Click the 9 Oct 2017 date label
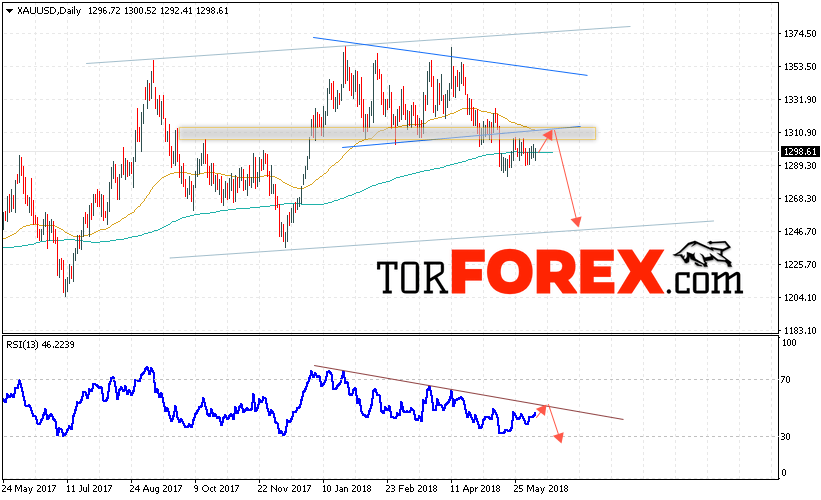821x500 pixels. (x=217, y=488)
